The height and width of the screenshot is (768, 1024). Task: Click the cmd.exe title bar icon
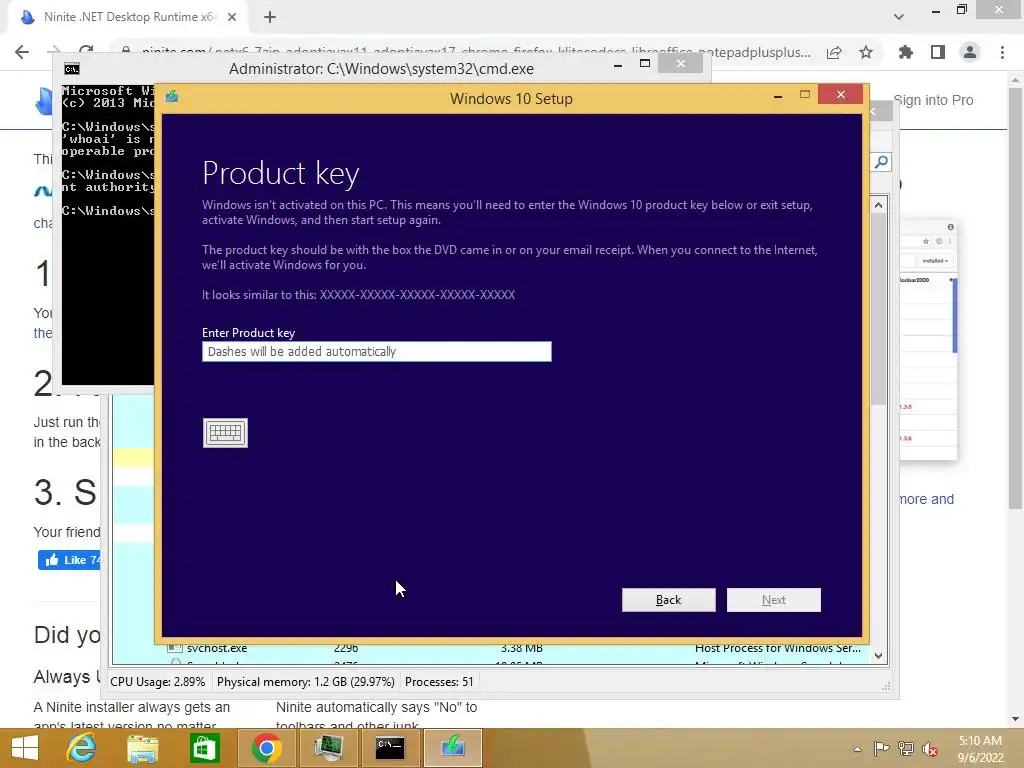(x=72, y=69)
